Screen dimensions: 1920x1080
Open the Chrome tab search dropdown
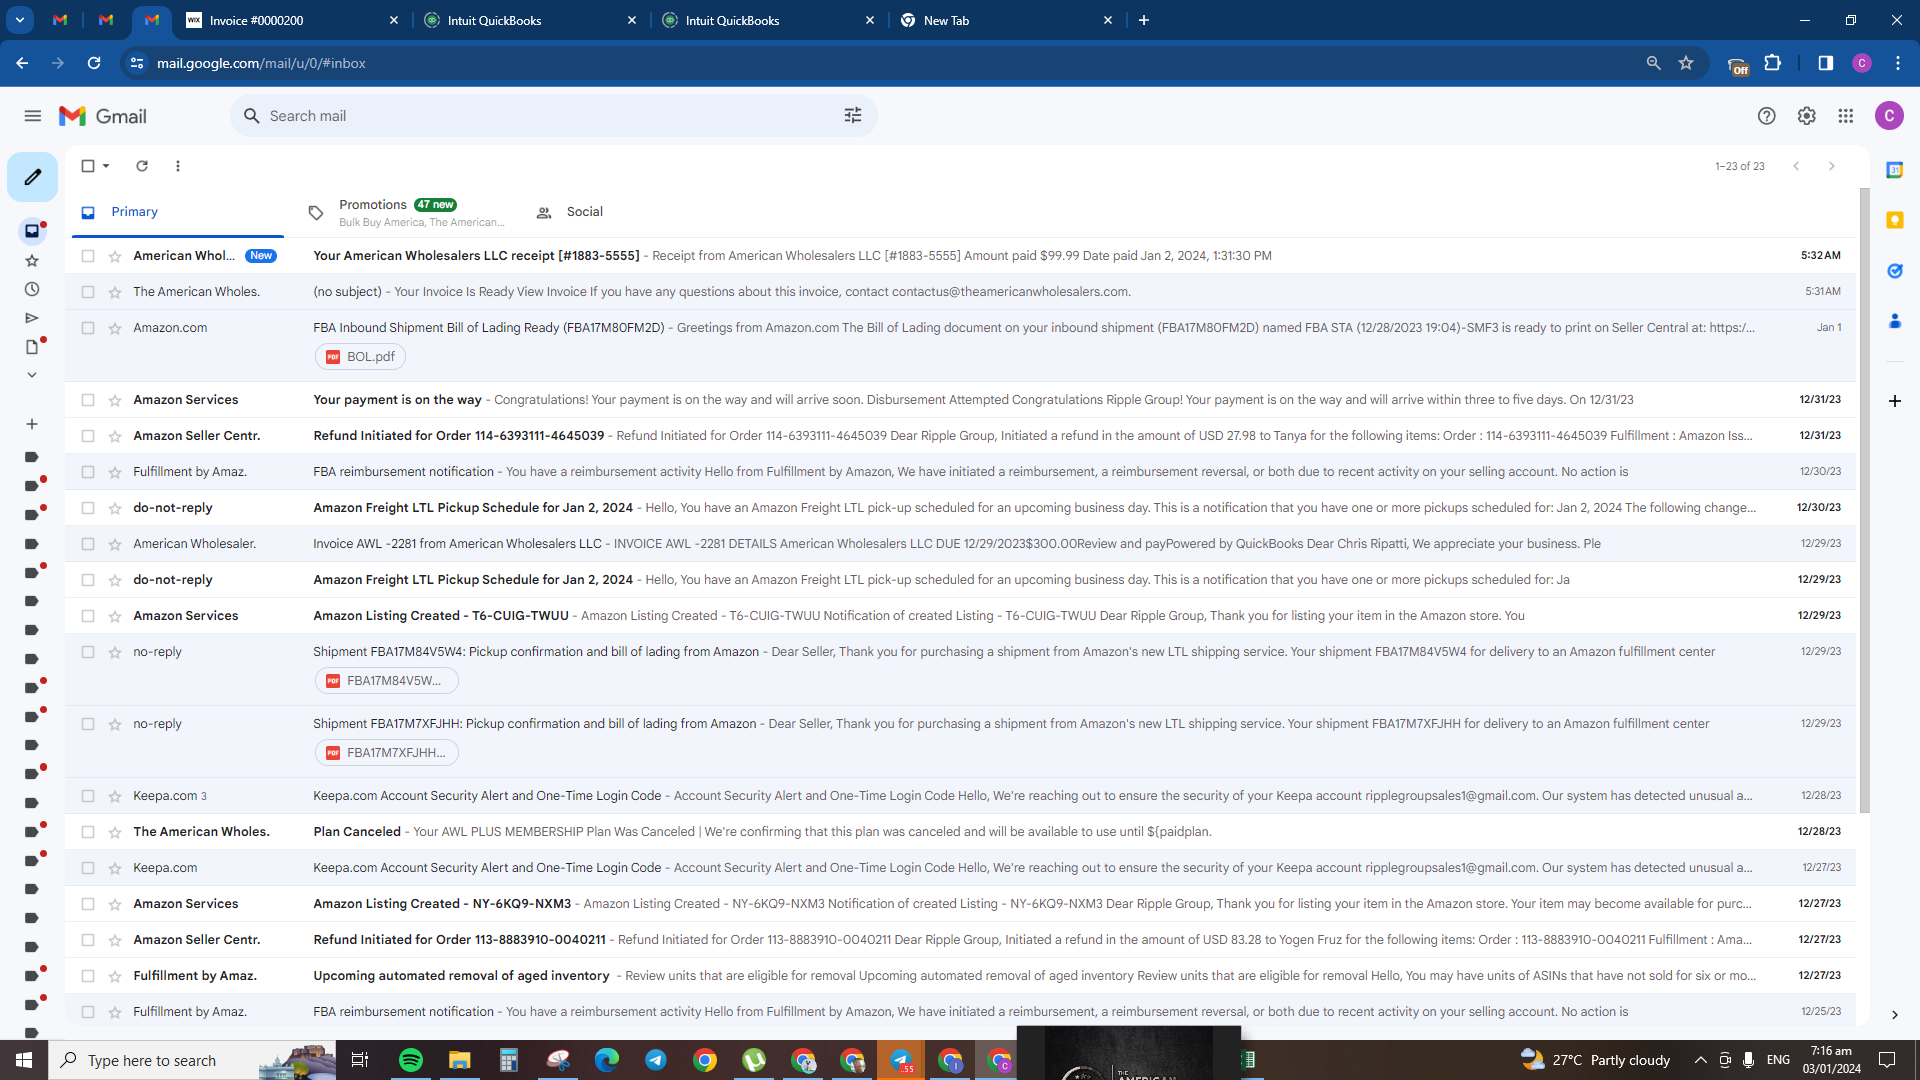coord(20,20)
